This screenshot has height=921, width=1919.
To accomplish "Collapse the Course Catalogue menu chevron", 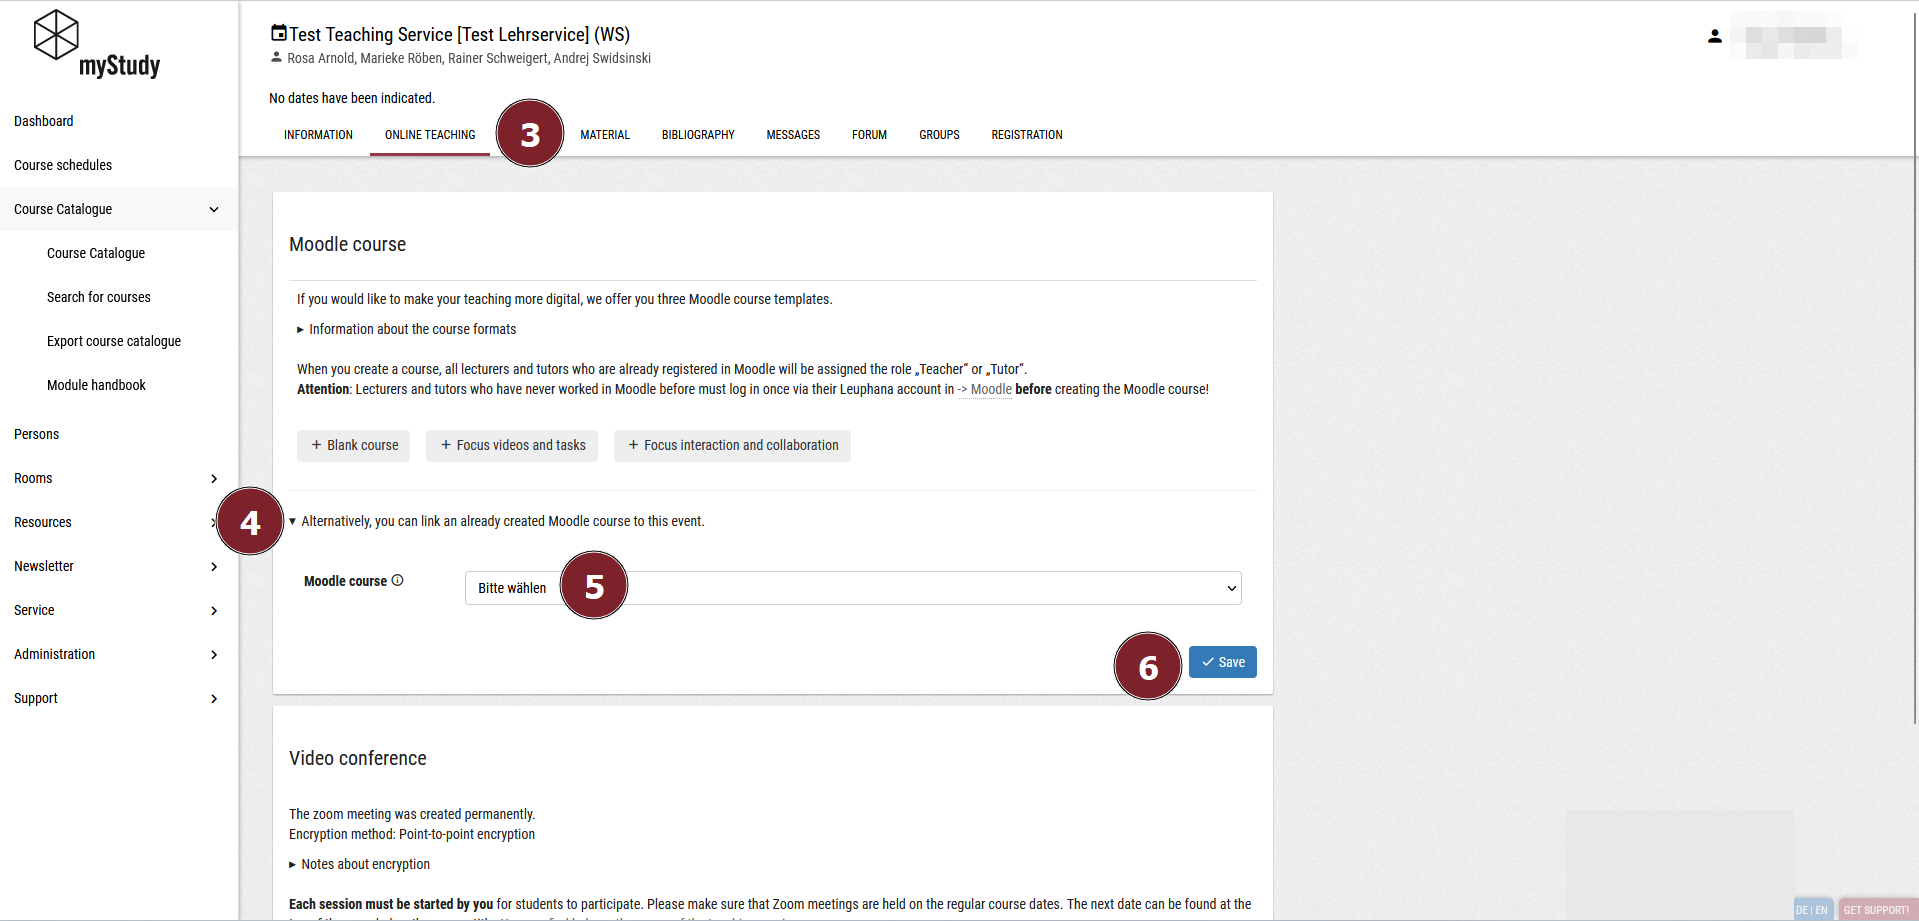I will (x=214, y=209).
